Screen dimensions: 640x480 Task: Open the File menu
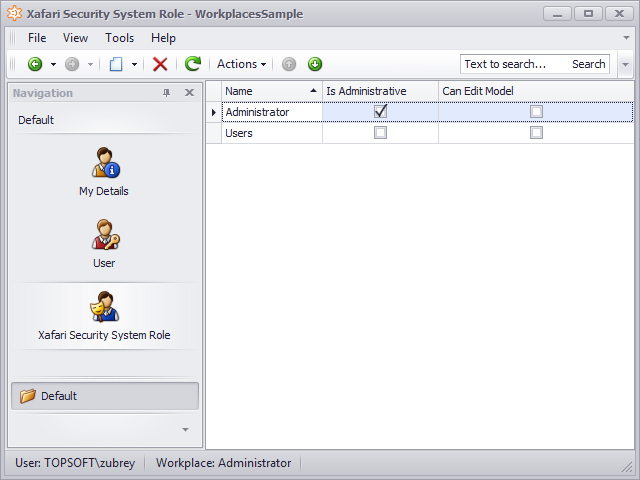click(37, 38)
